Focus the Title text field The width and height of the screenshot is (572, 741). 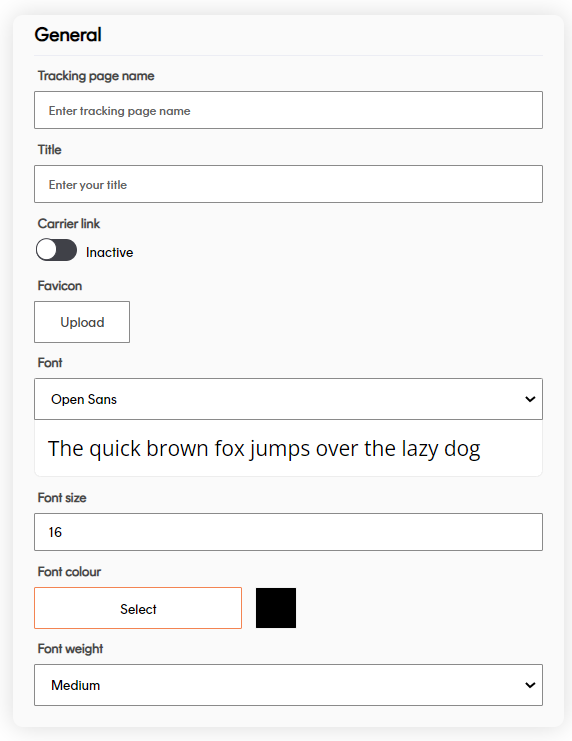(288, 184)
